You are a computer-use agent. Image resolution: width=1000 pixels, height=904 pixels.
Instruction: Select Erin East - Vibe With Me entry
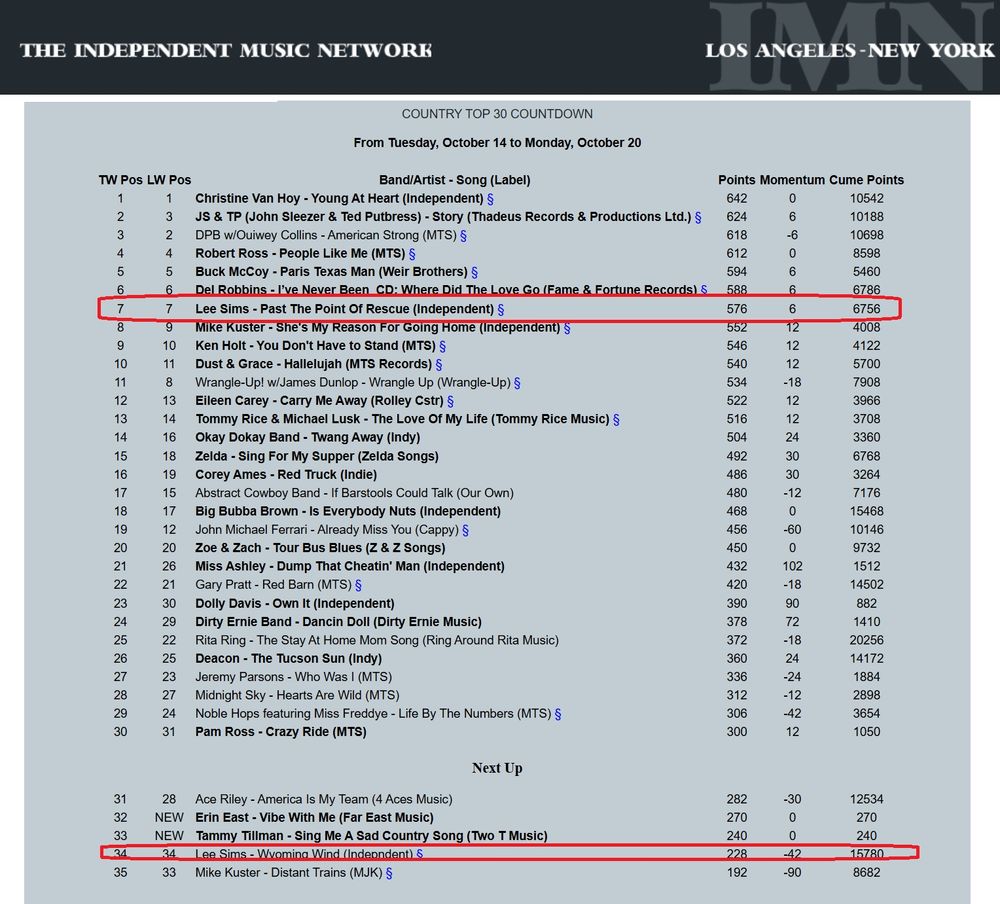click(x=314, y=818)
